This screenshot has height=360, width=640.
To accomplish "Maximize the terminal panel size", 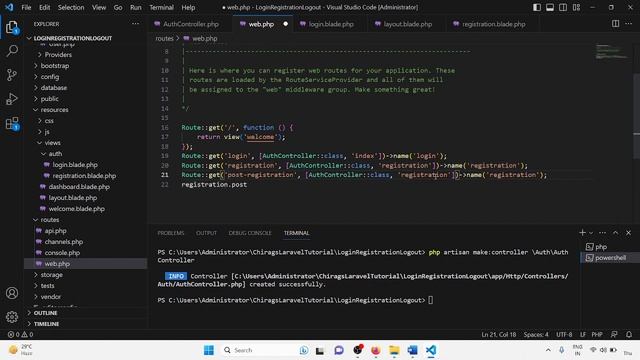I will pos(616,233).
